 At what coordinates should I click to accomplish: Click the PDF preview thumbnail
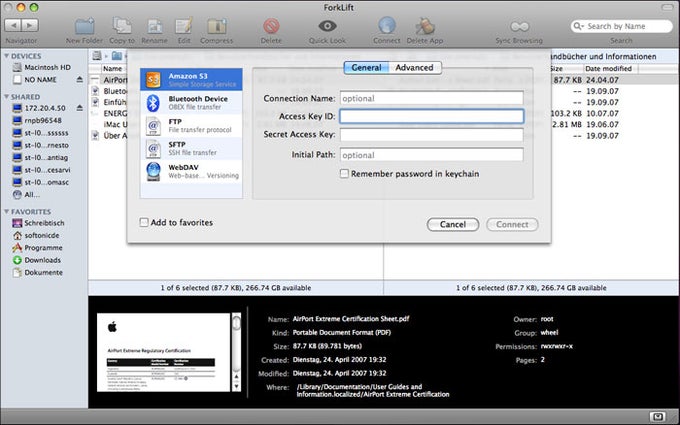[x=163, y=352]
